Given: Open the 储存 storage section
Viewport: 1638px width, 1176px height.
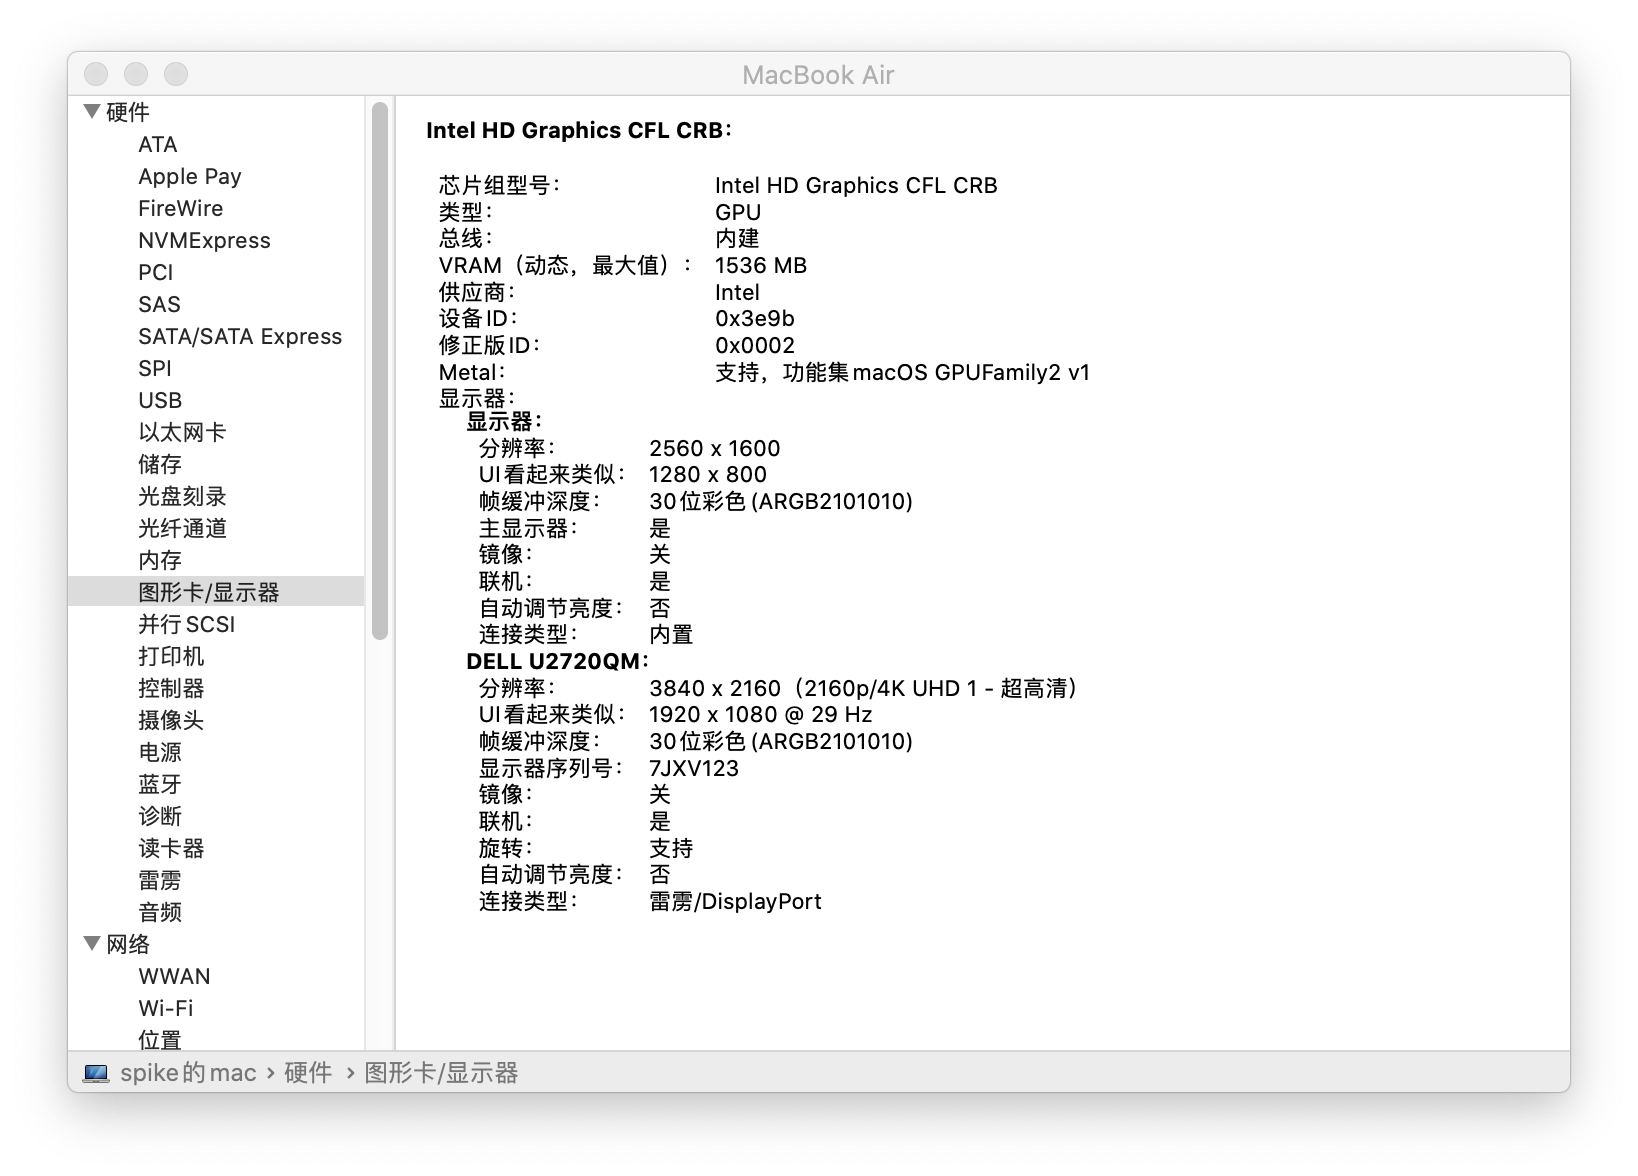Looking at the screenshot, I should (161, 464).
